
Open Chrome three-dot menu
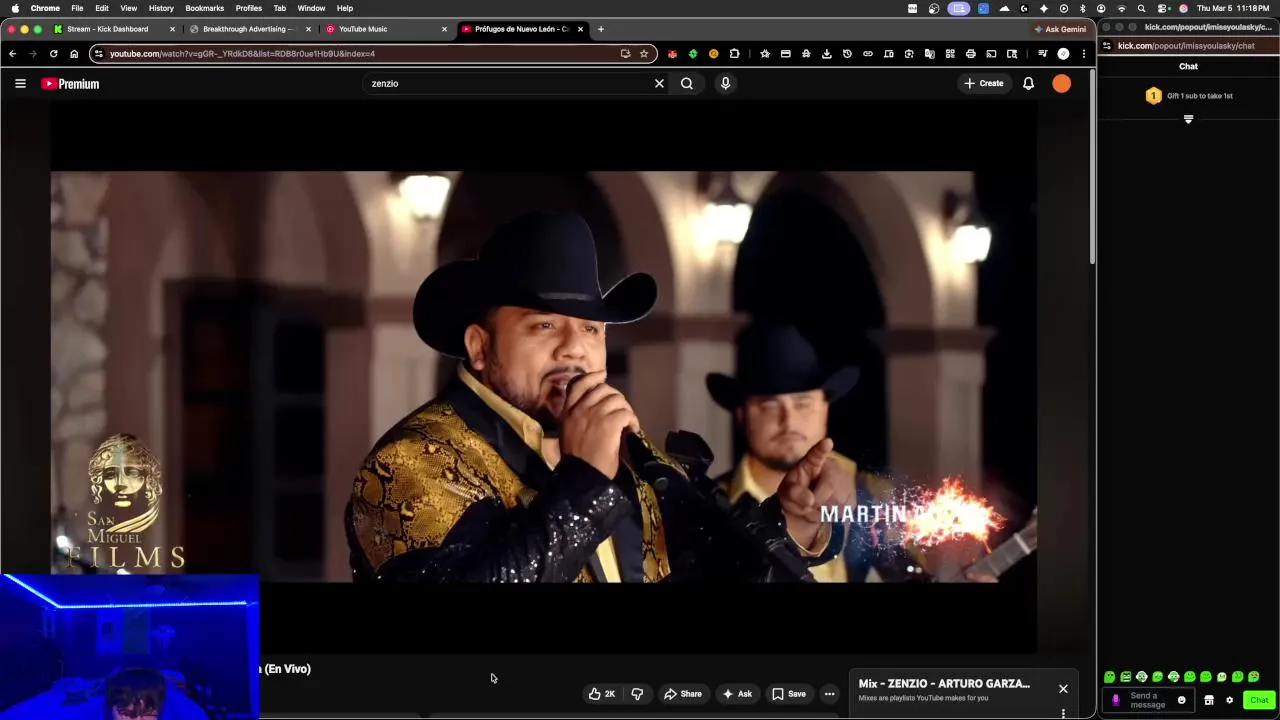pos(1083,54)
